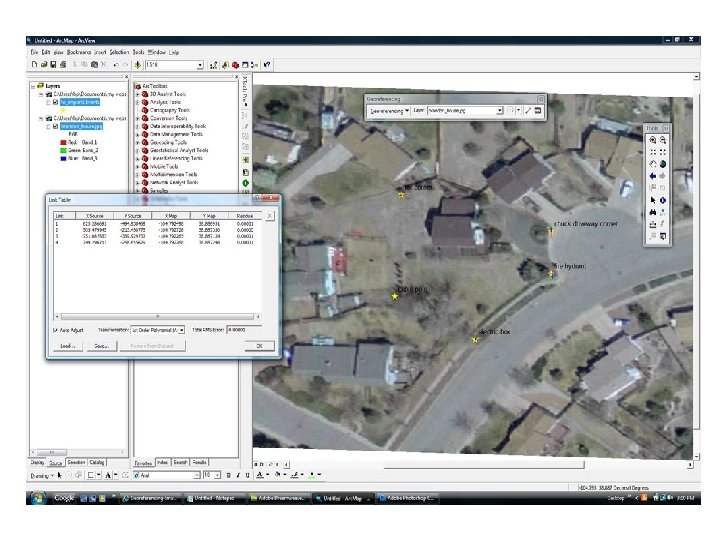Screen dimensions: 720x540
Task: Click the Link Table horizontal scrollbar
Action: click(x=158, y=316)
